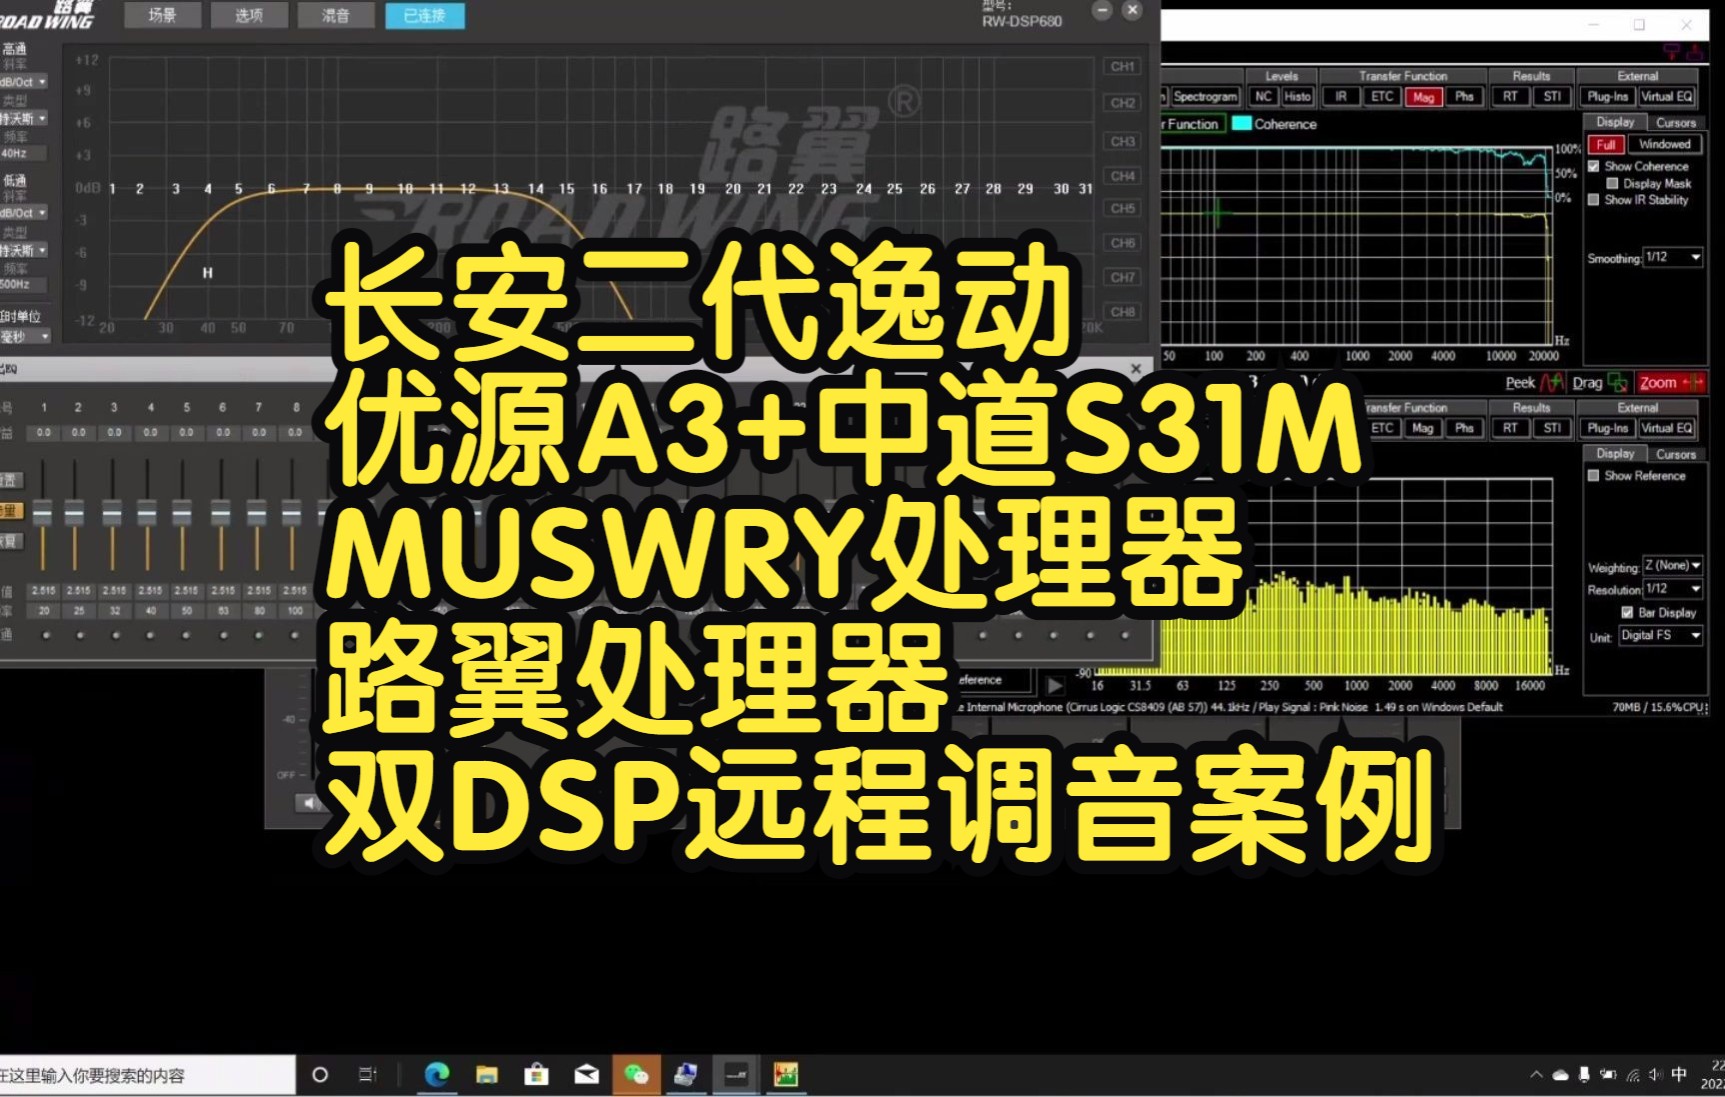Activate the Zoom cursor mode

[1670, 383]
